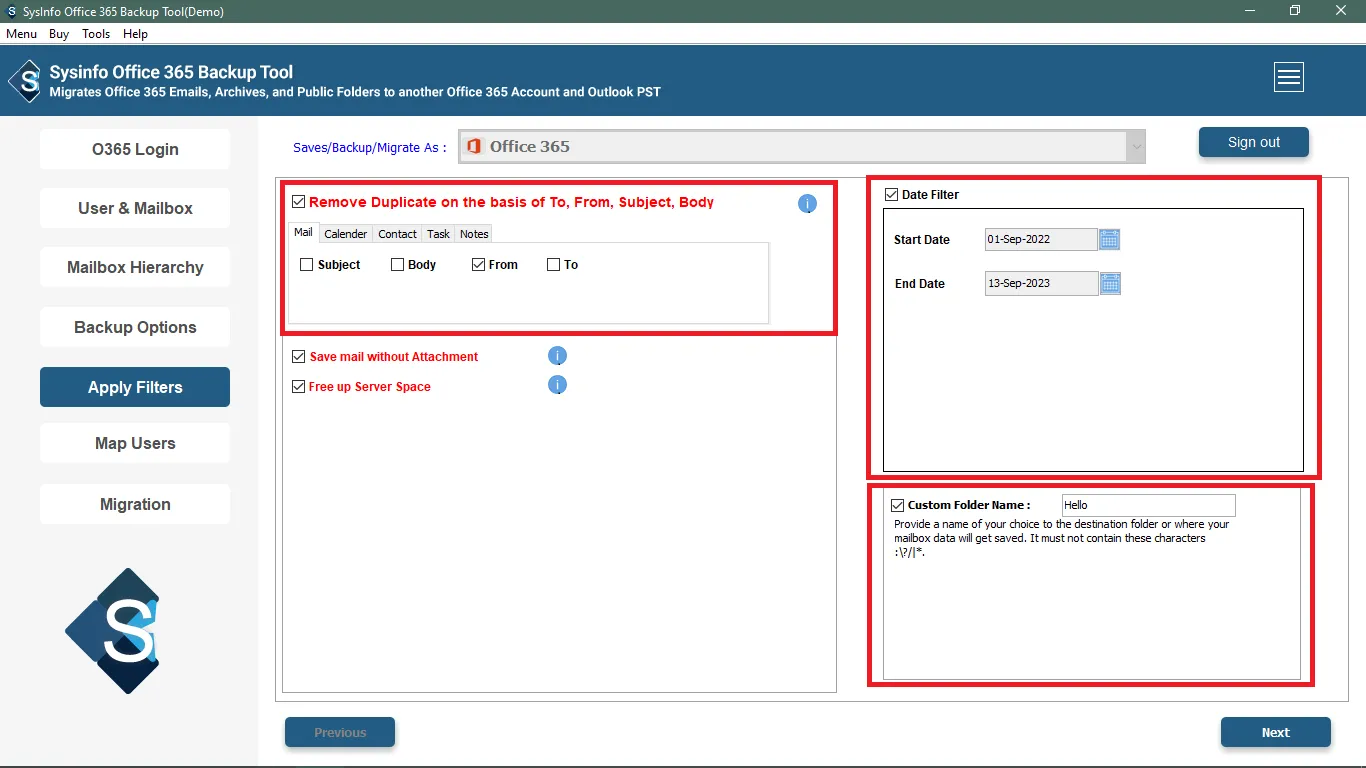Switch to the Calender tab

point(345,234)
